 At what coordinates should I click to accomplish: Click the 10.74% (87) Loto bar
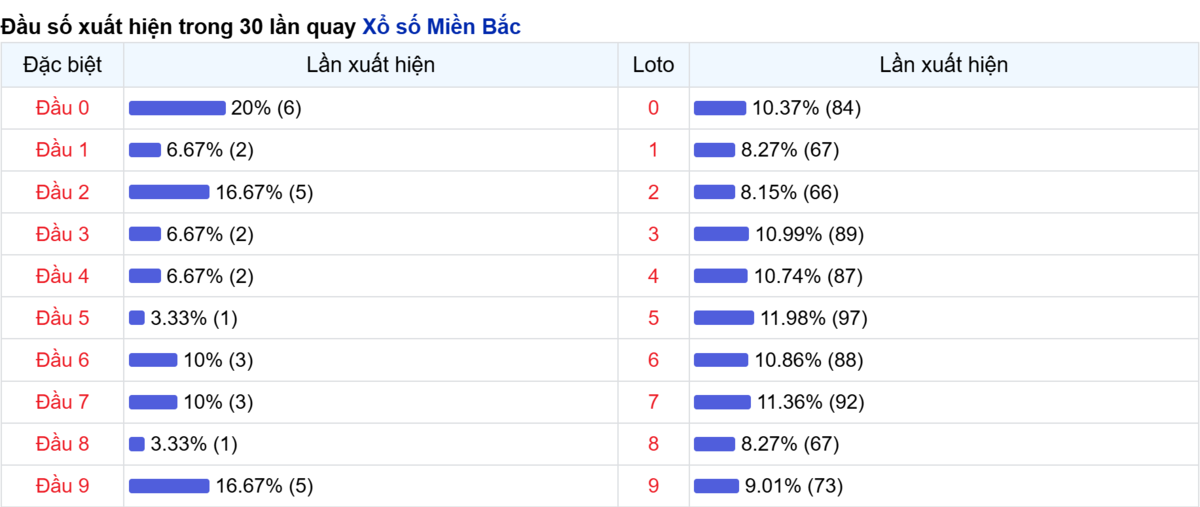721,276
